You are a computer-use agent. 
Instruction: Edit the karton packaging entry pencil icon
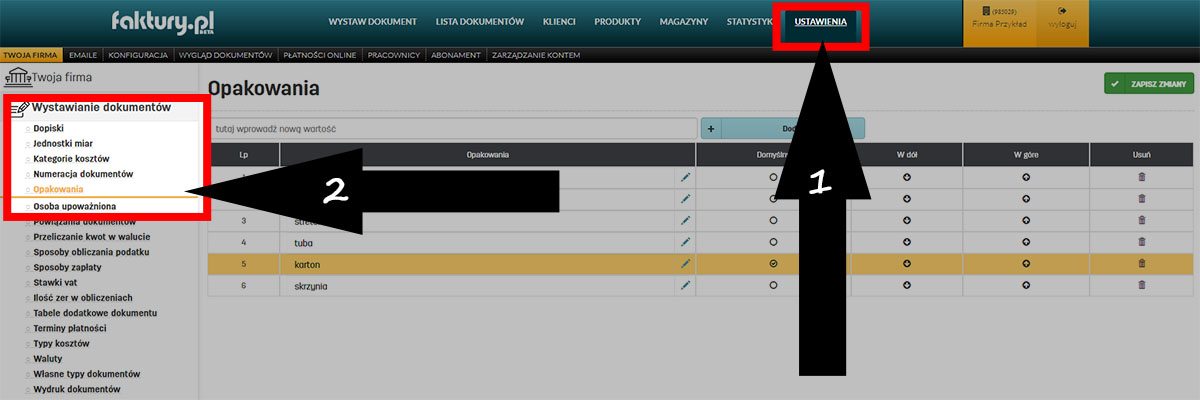(686, 263)
